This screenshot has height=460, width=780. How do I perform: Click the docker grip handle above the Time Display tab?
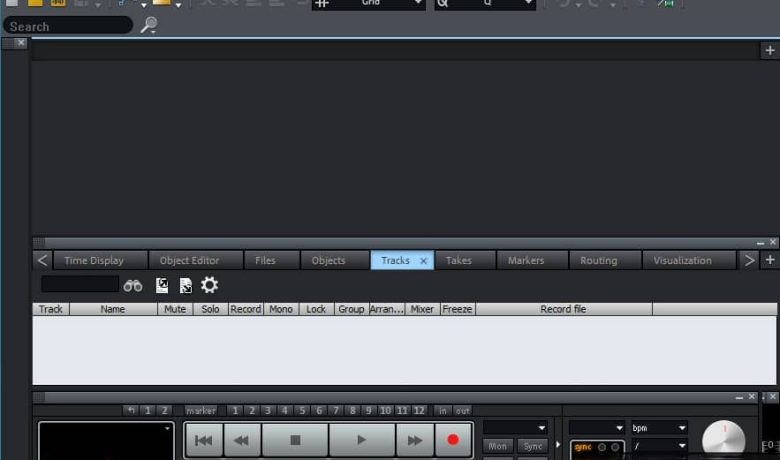tap(39, 243)
